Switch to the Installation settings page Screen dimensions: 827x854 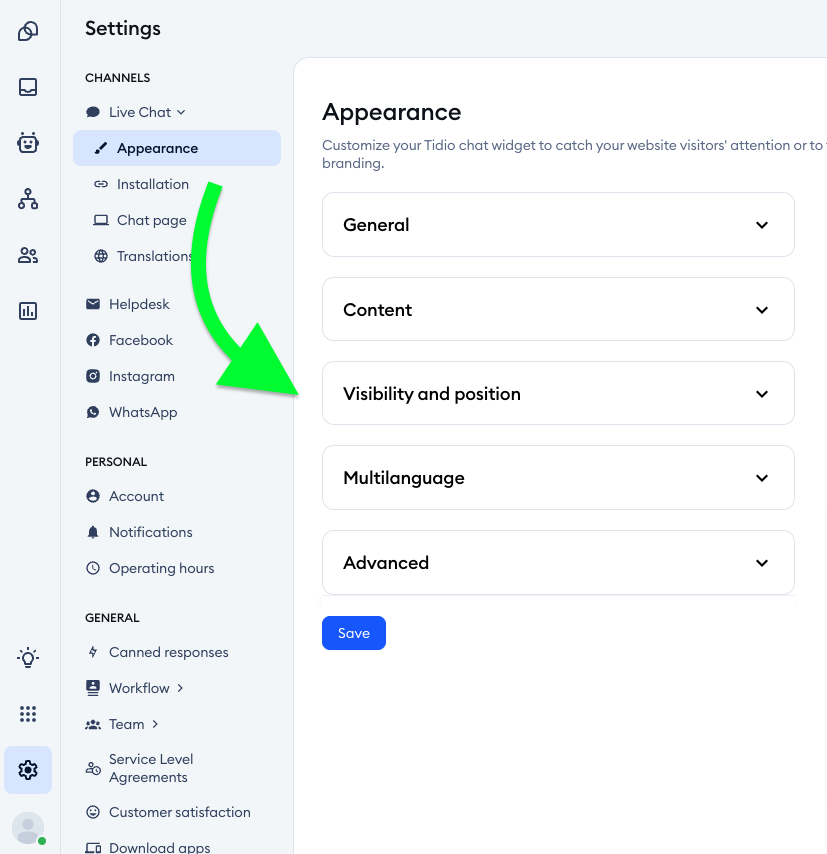[x=152, y=184]
